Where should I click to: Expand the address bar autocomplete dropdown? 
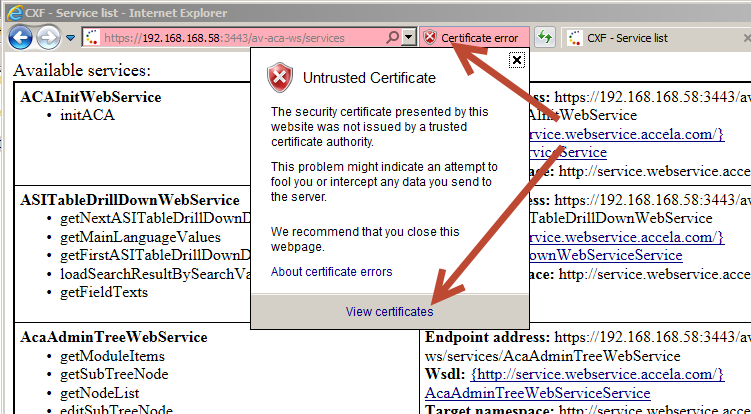(408, 37)
